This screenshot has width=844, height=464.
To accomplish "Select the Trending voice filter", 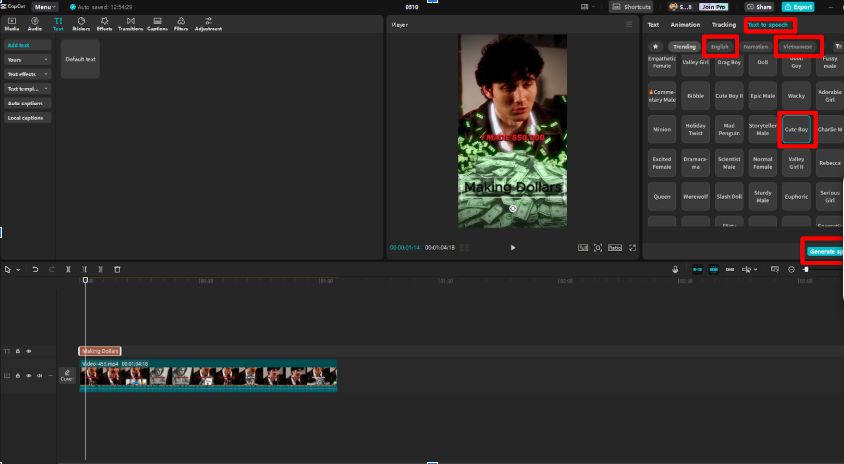I will point(684,47).
